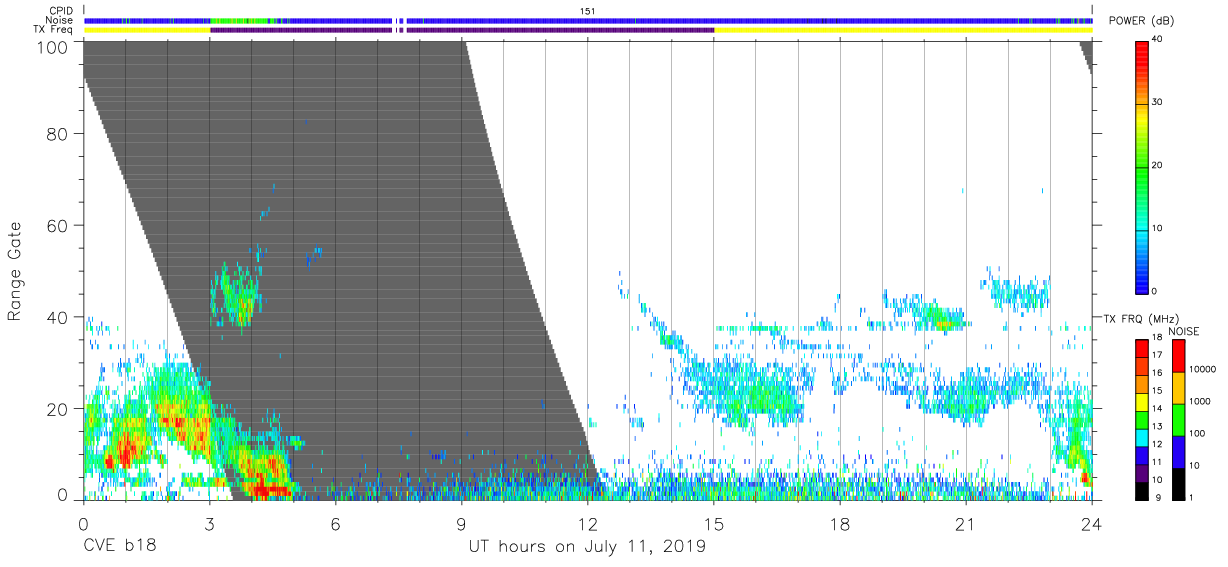
Task: Click the 'NOISE' legend title
Action: [x=1182, y=331]
